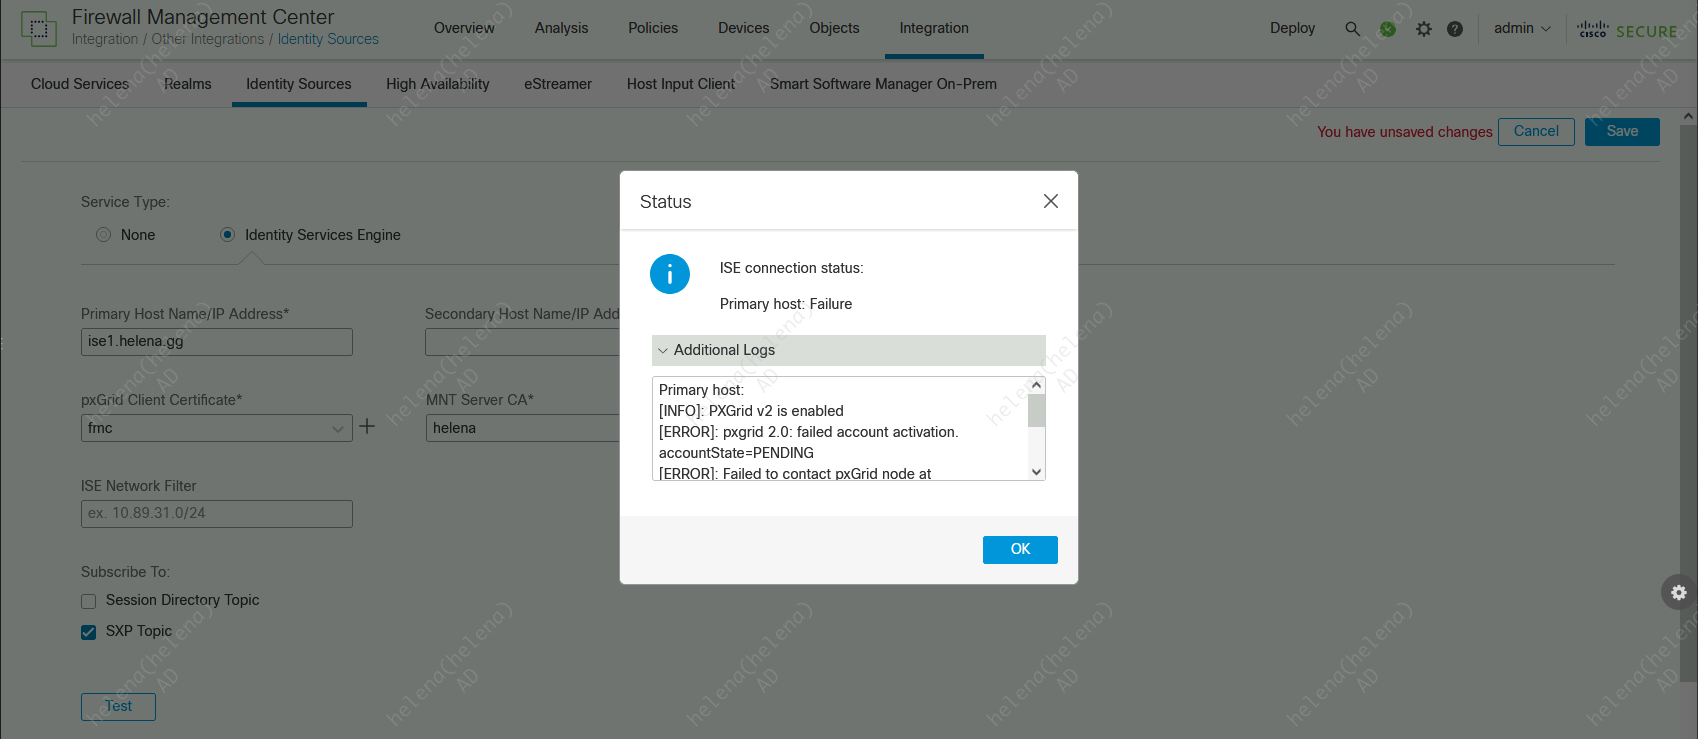Open the pxGrid Client Certificate dropdown
The height and width of the screenshot is (739, 1698).
(x=216, y=428)
